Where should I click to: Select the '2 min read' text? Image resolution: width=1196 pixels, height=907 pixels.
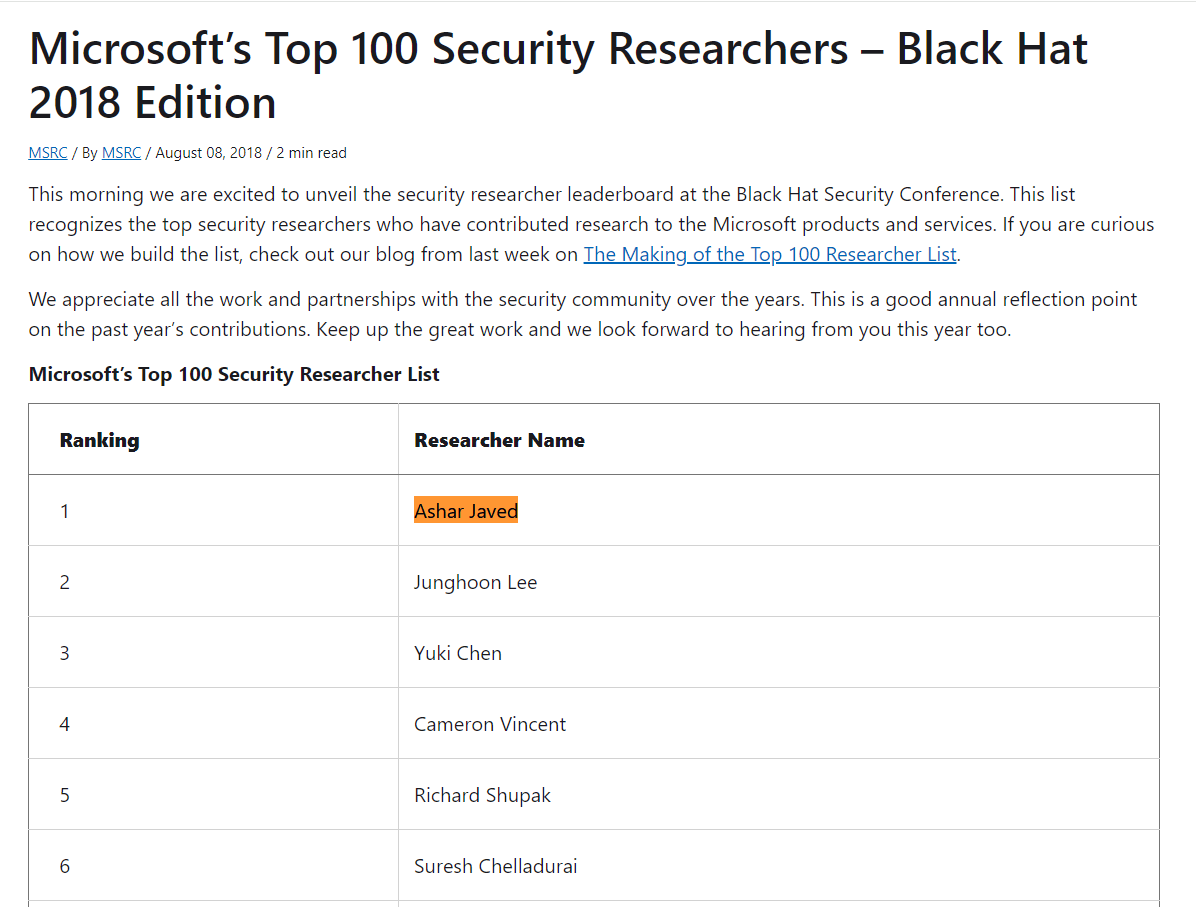[311, 153]
